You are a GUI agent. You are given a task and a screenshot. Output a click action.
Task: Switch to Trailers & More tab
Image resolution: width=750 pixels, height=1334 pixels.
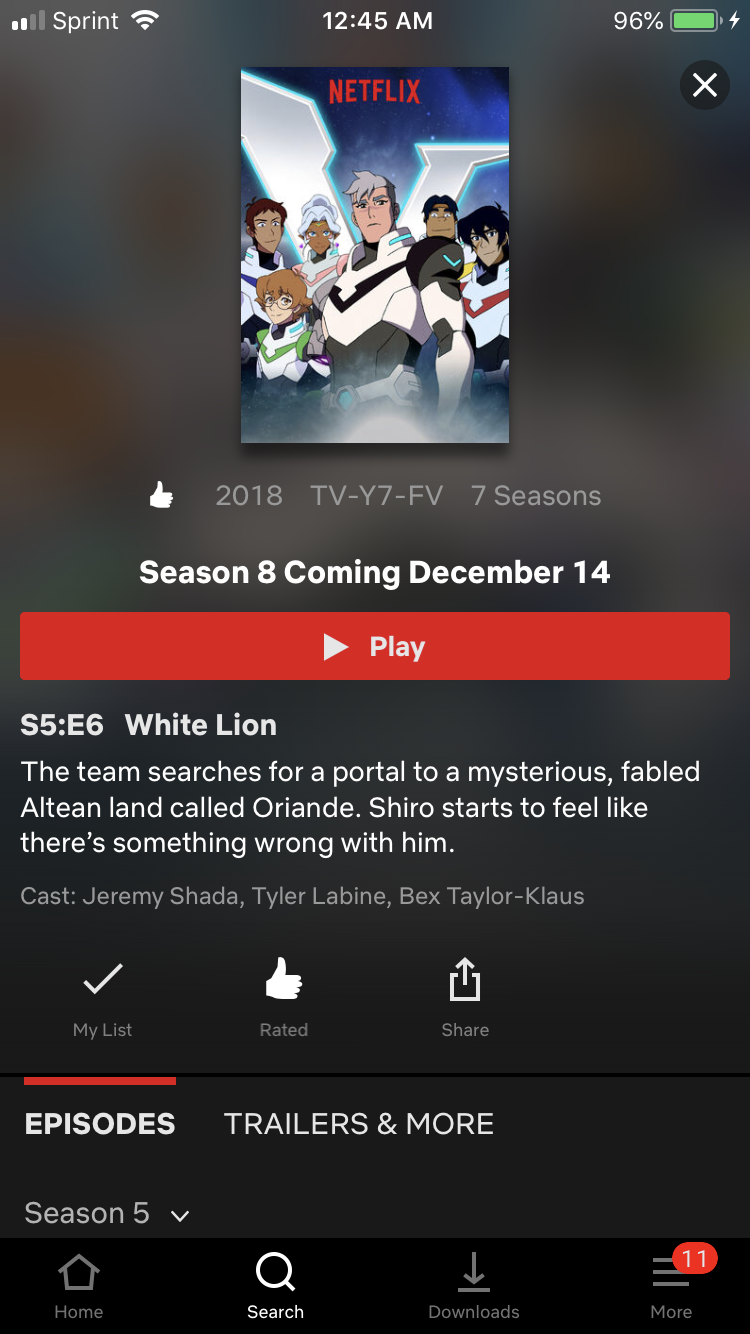pyautogui.click(x=359, y=1124)
